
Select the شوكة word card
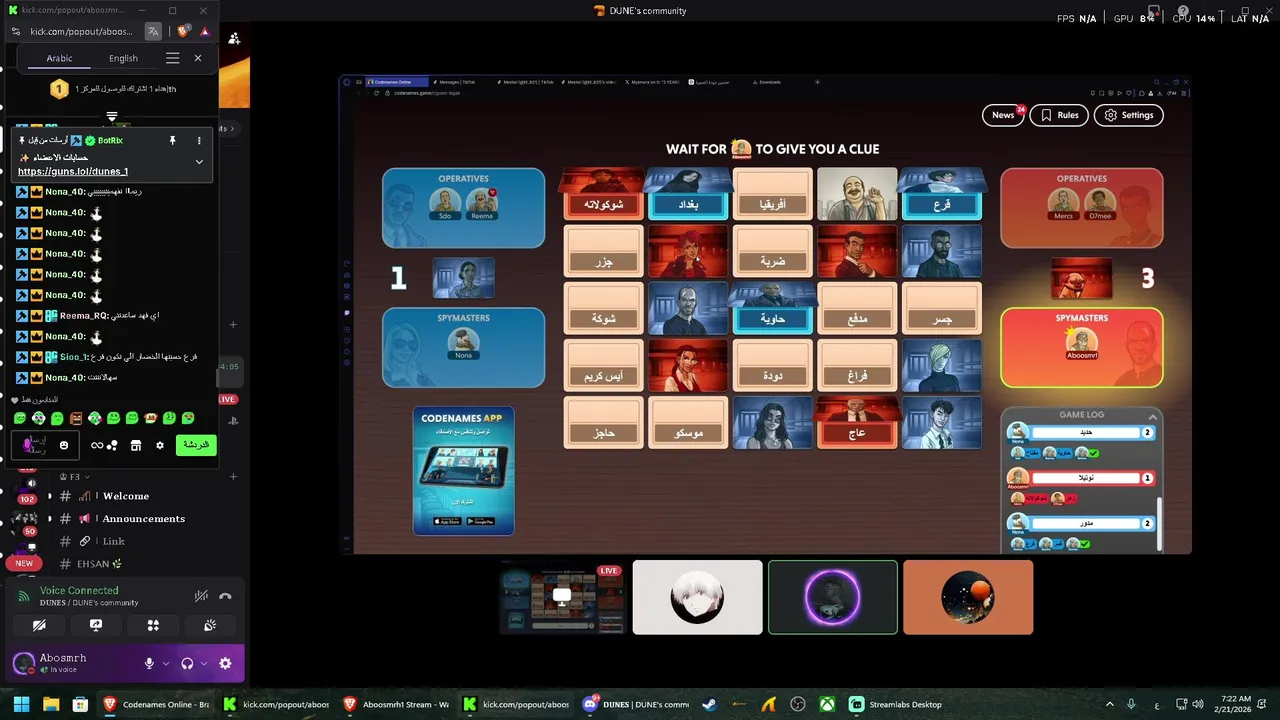tap(604, 310)
